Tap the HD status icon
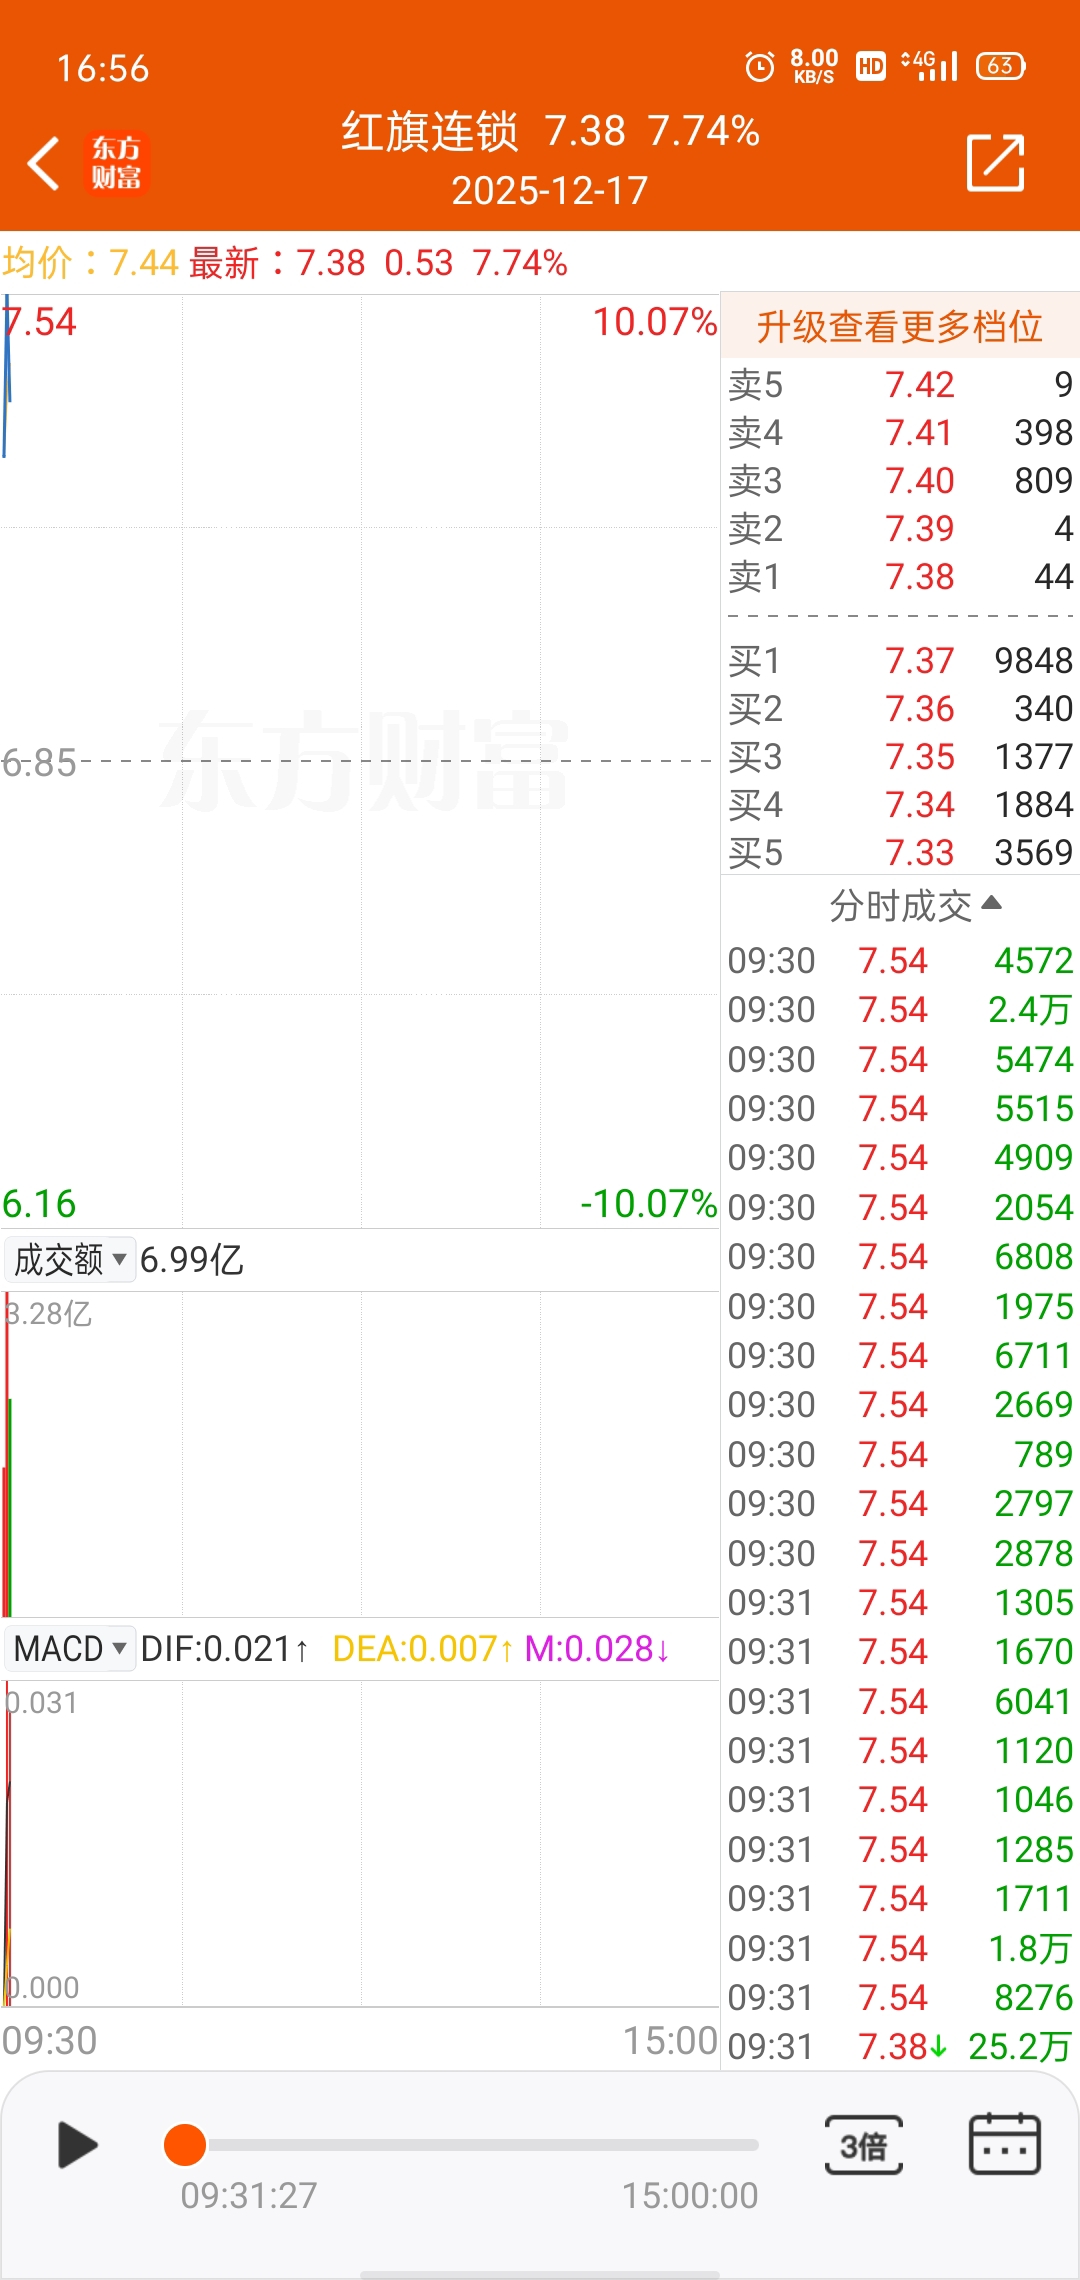Image resolution: width=1080 pixels, height=2280 pixels. click(x=871, y=66)
